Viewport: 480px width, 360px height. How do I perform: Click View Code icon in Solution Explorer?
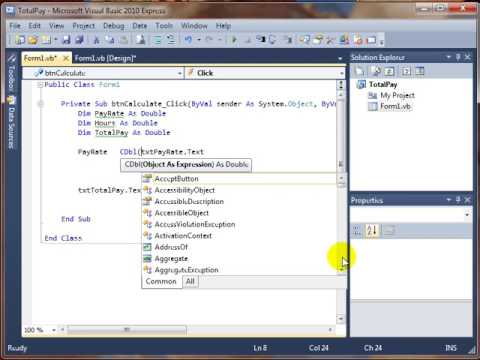point(406,71)
